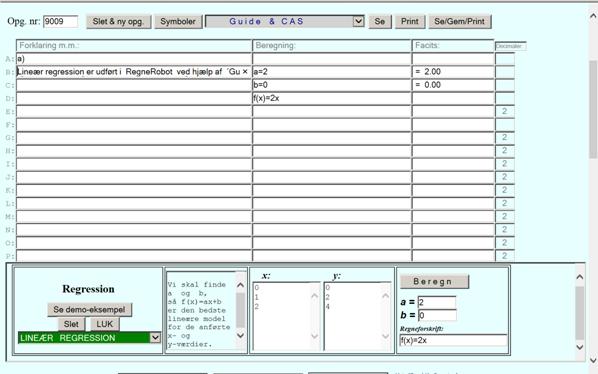Screen dimensions: 598x374
Task: Click scroll-up arrow of y values box
Action: 386,295
